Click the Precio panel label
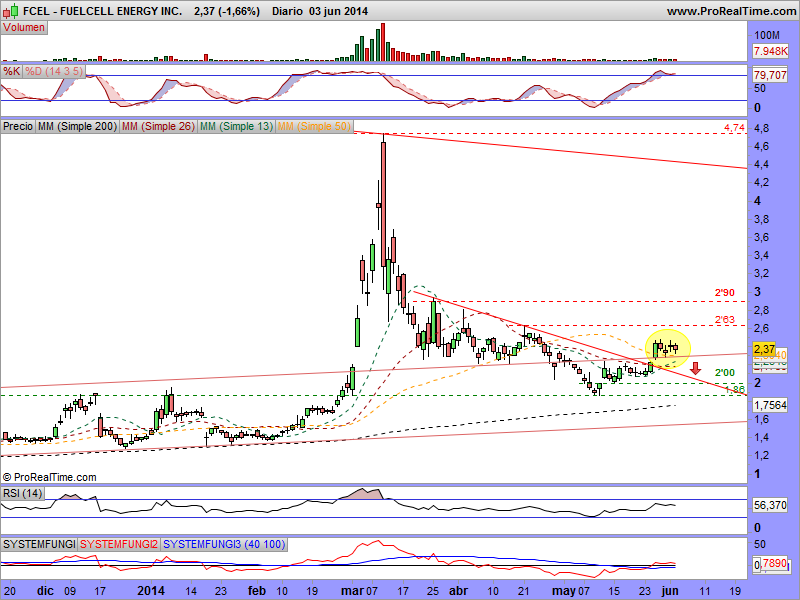 18,126
